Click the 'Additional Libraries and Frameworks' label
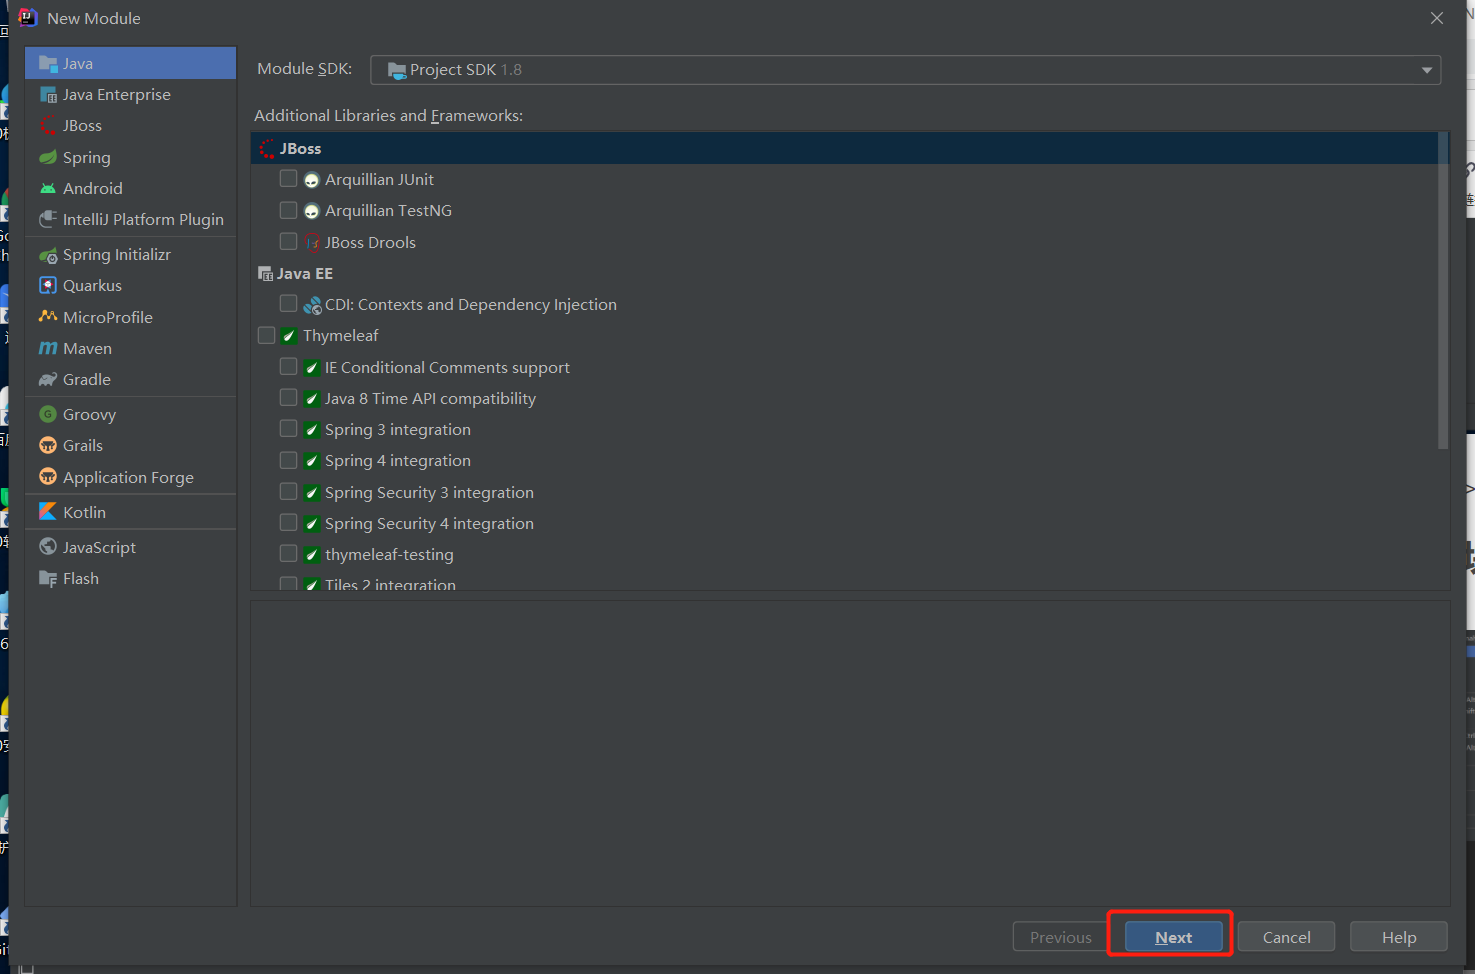The height and width of the screenshot is (974, 1475). point(388,116)
